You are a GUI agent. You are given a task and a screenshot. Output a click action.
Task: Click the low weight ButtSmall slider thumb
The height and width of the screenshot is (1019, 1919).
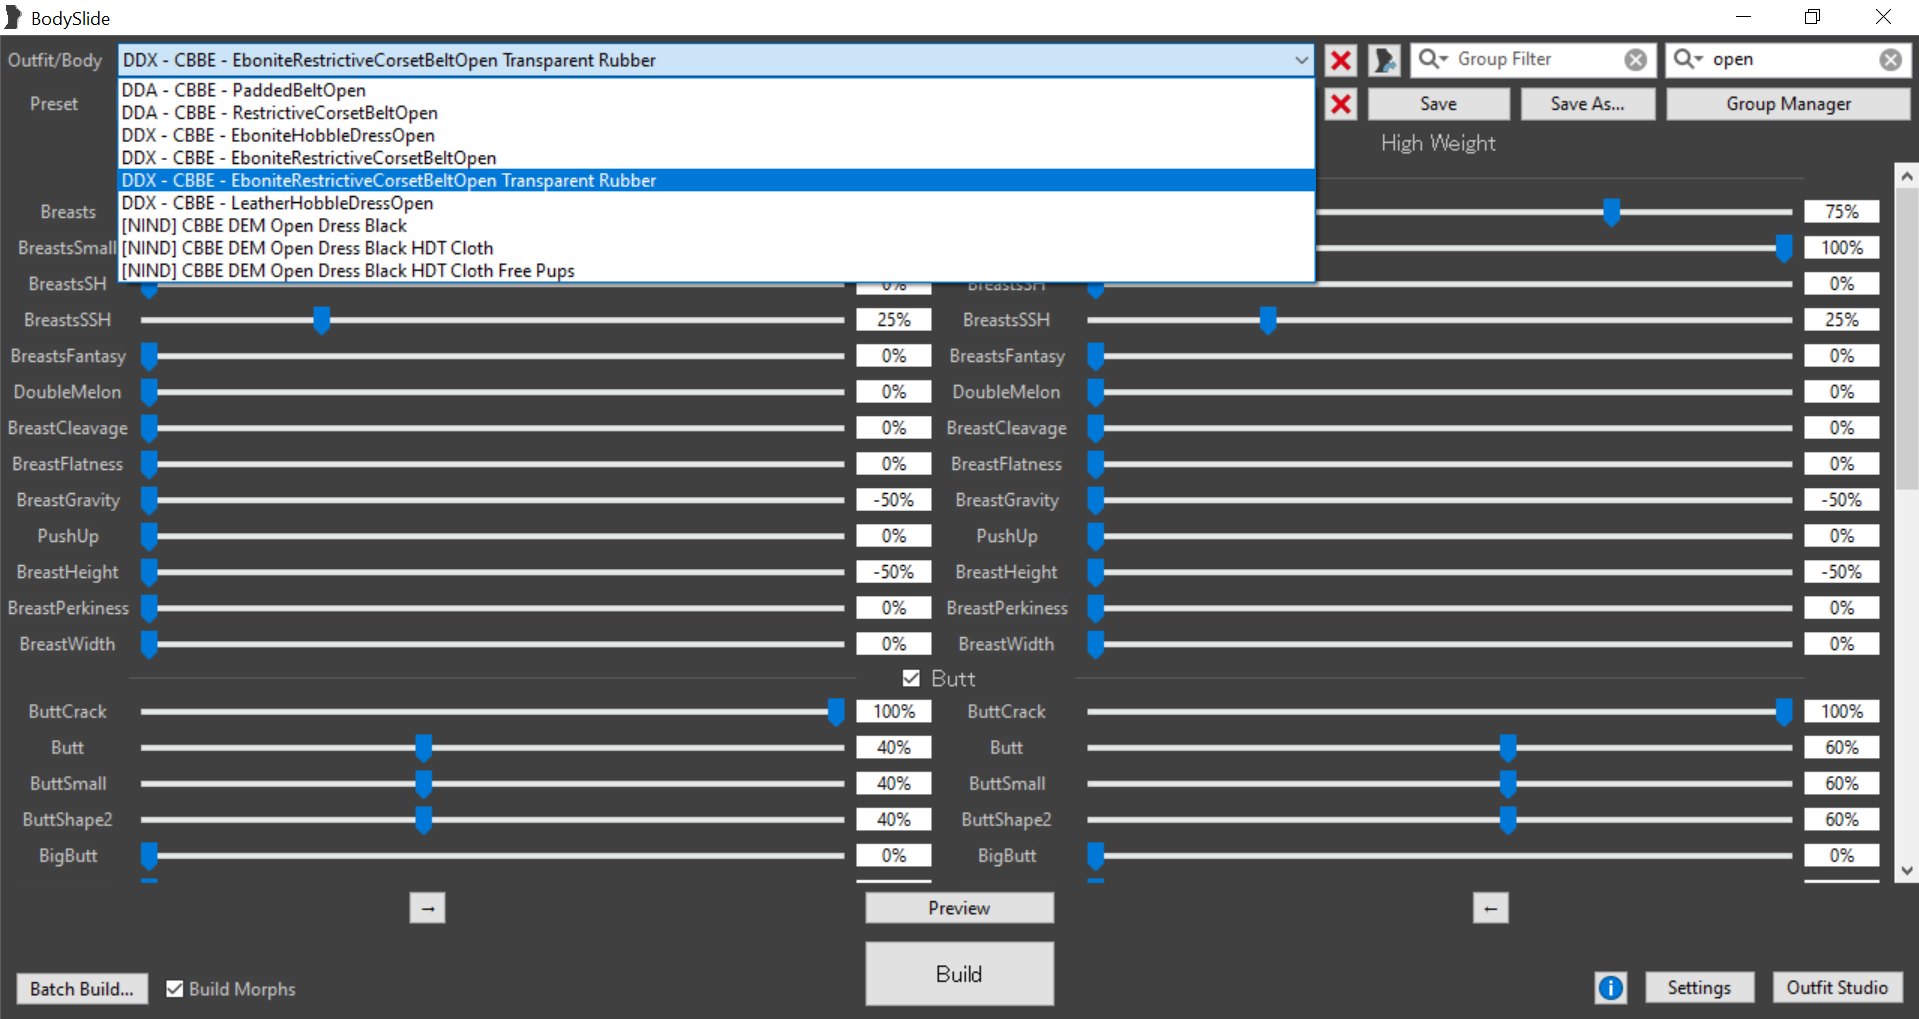pyautogui.click(x=423, y=784)
